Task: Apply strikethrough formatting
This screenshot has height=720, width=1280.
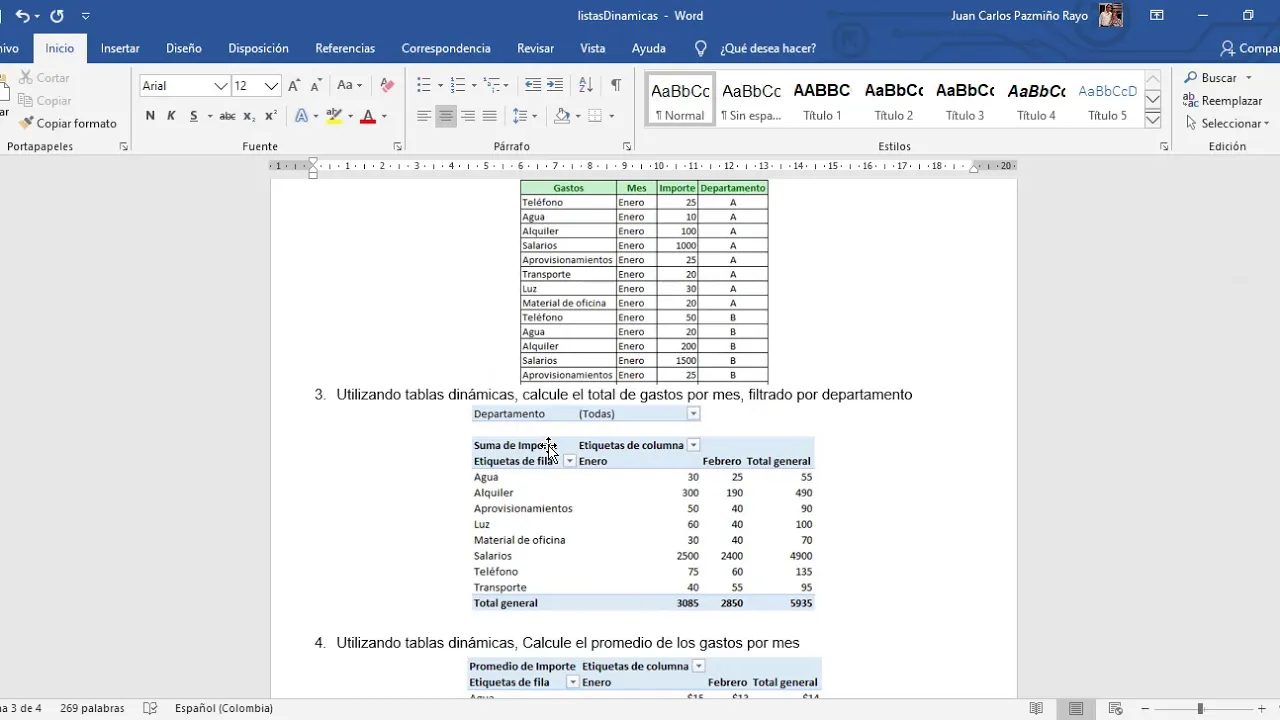Action: 227,116
